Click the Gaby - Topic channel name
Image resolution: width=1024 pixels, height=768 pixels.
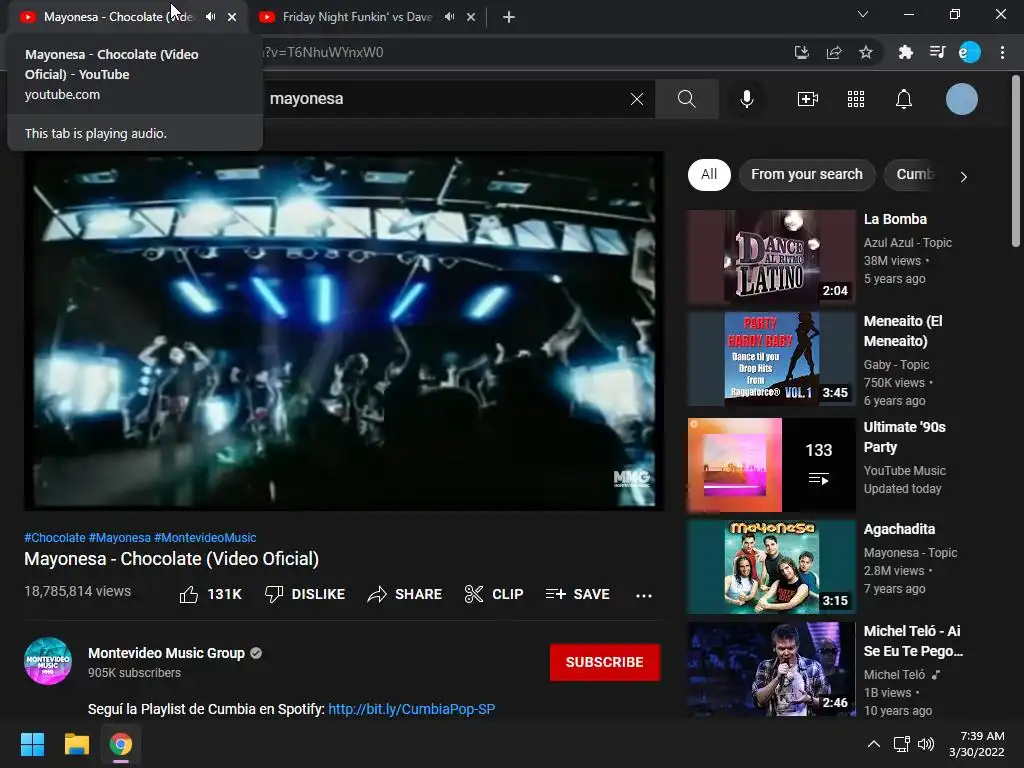tap(896, 365)
